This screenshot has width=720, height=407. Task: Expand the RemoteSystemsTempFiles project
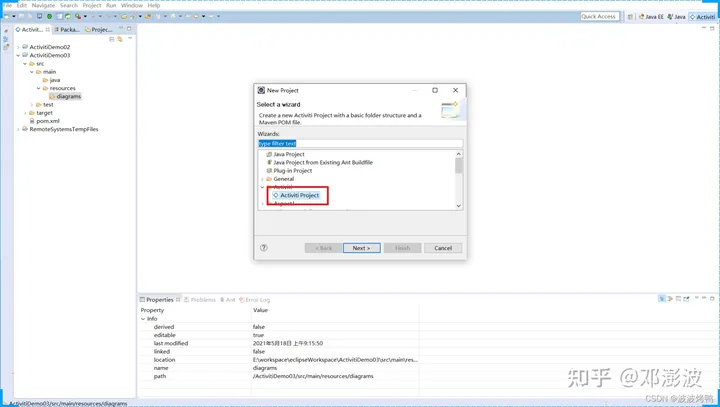tap(18, 130)
